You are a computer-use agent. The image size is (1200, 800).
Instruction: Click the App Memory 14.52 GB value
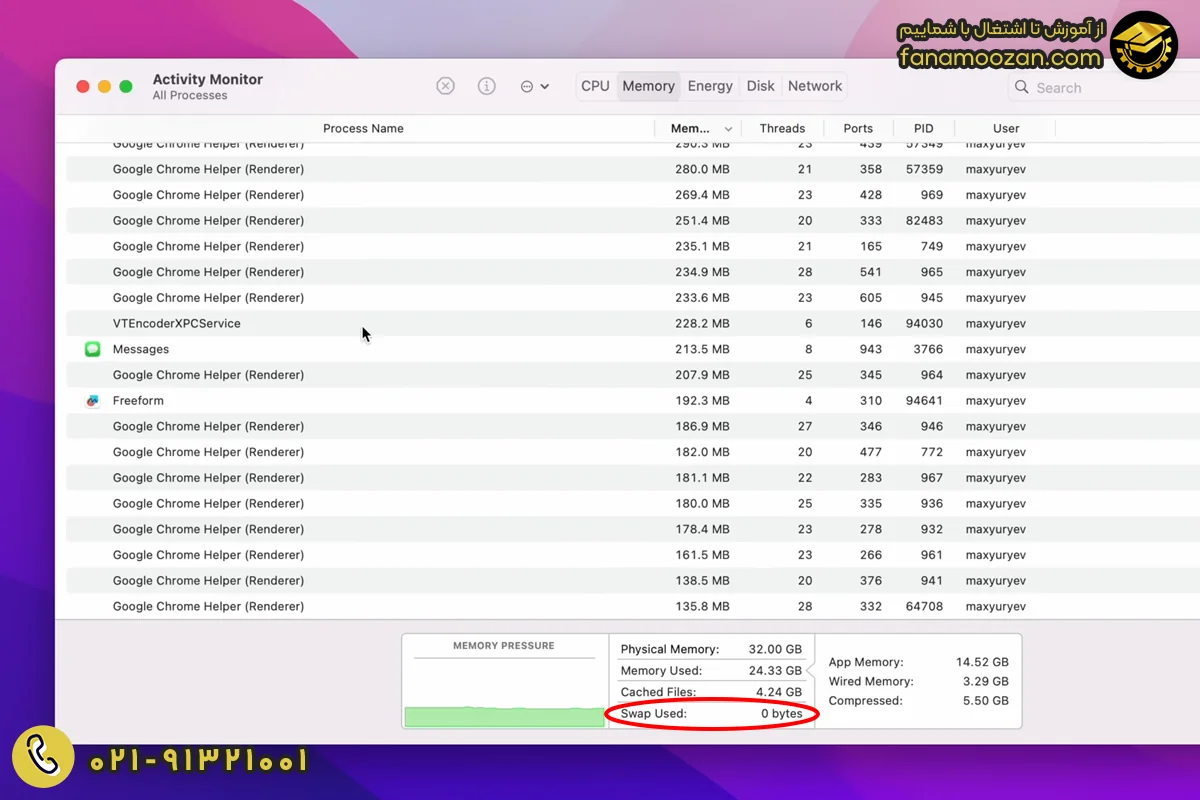point(982,662)
